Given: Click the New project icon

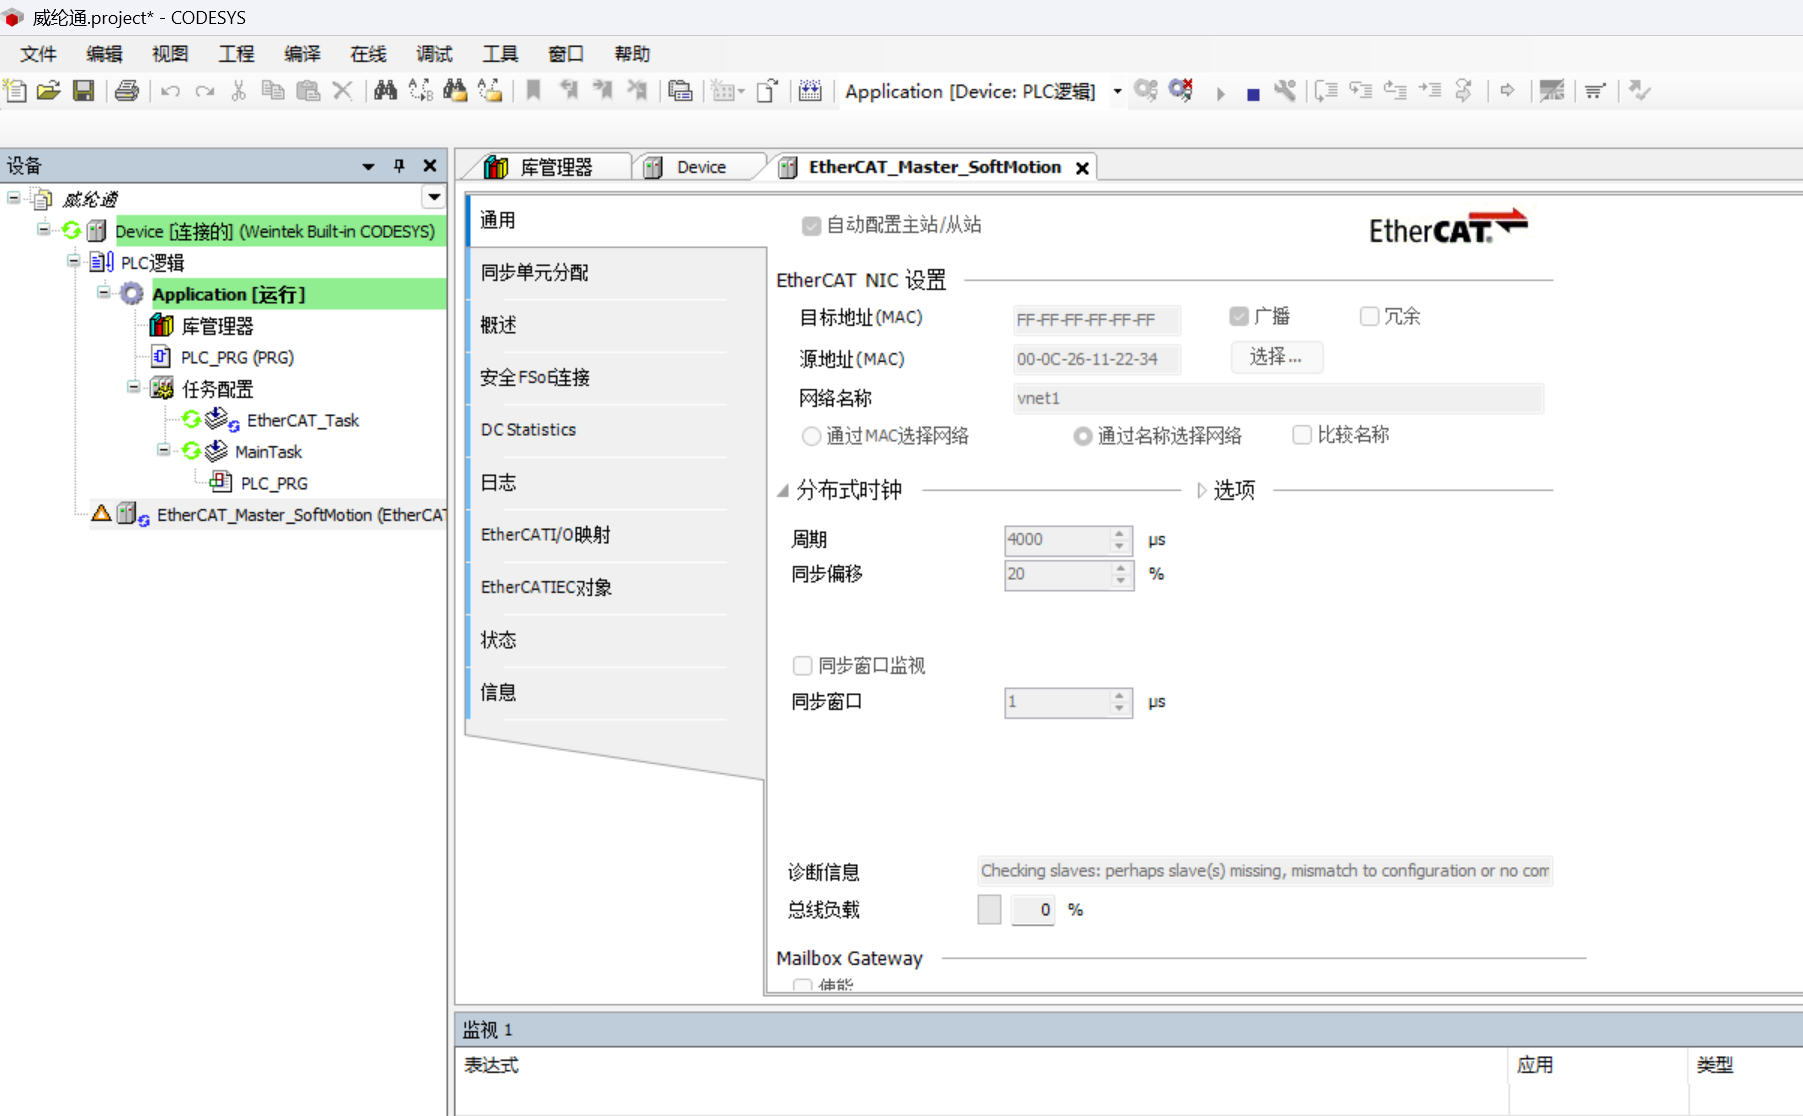Looking at the screenshot, I should click(16, 91).
